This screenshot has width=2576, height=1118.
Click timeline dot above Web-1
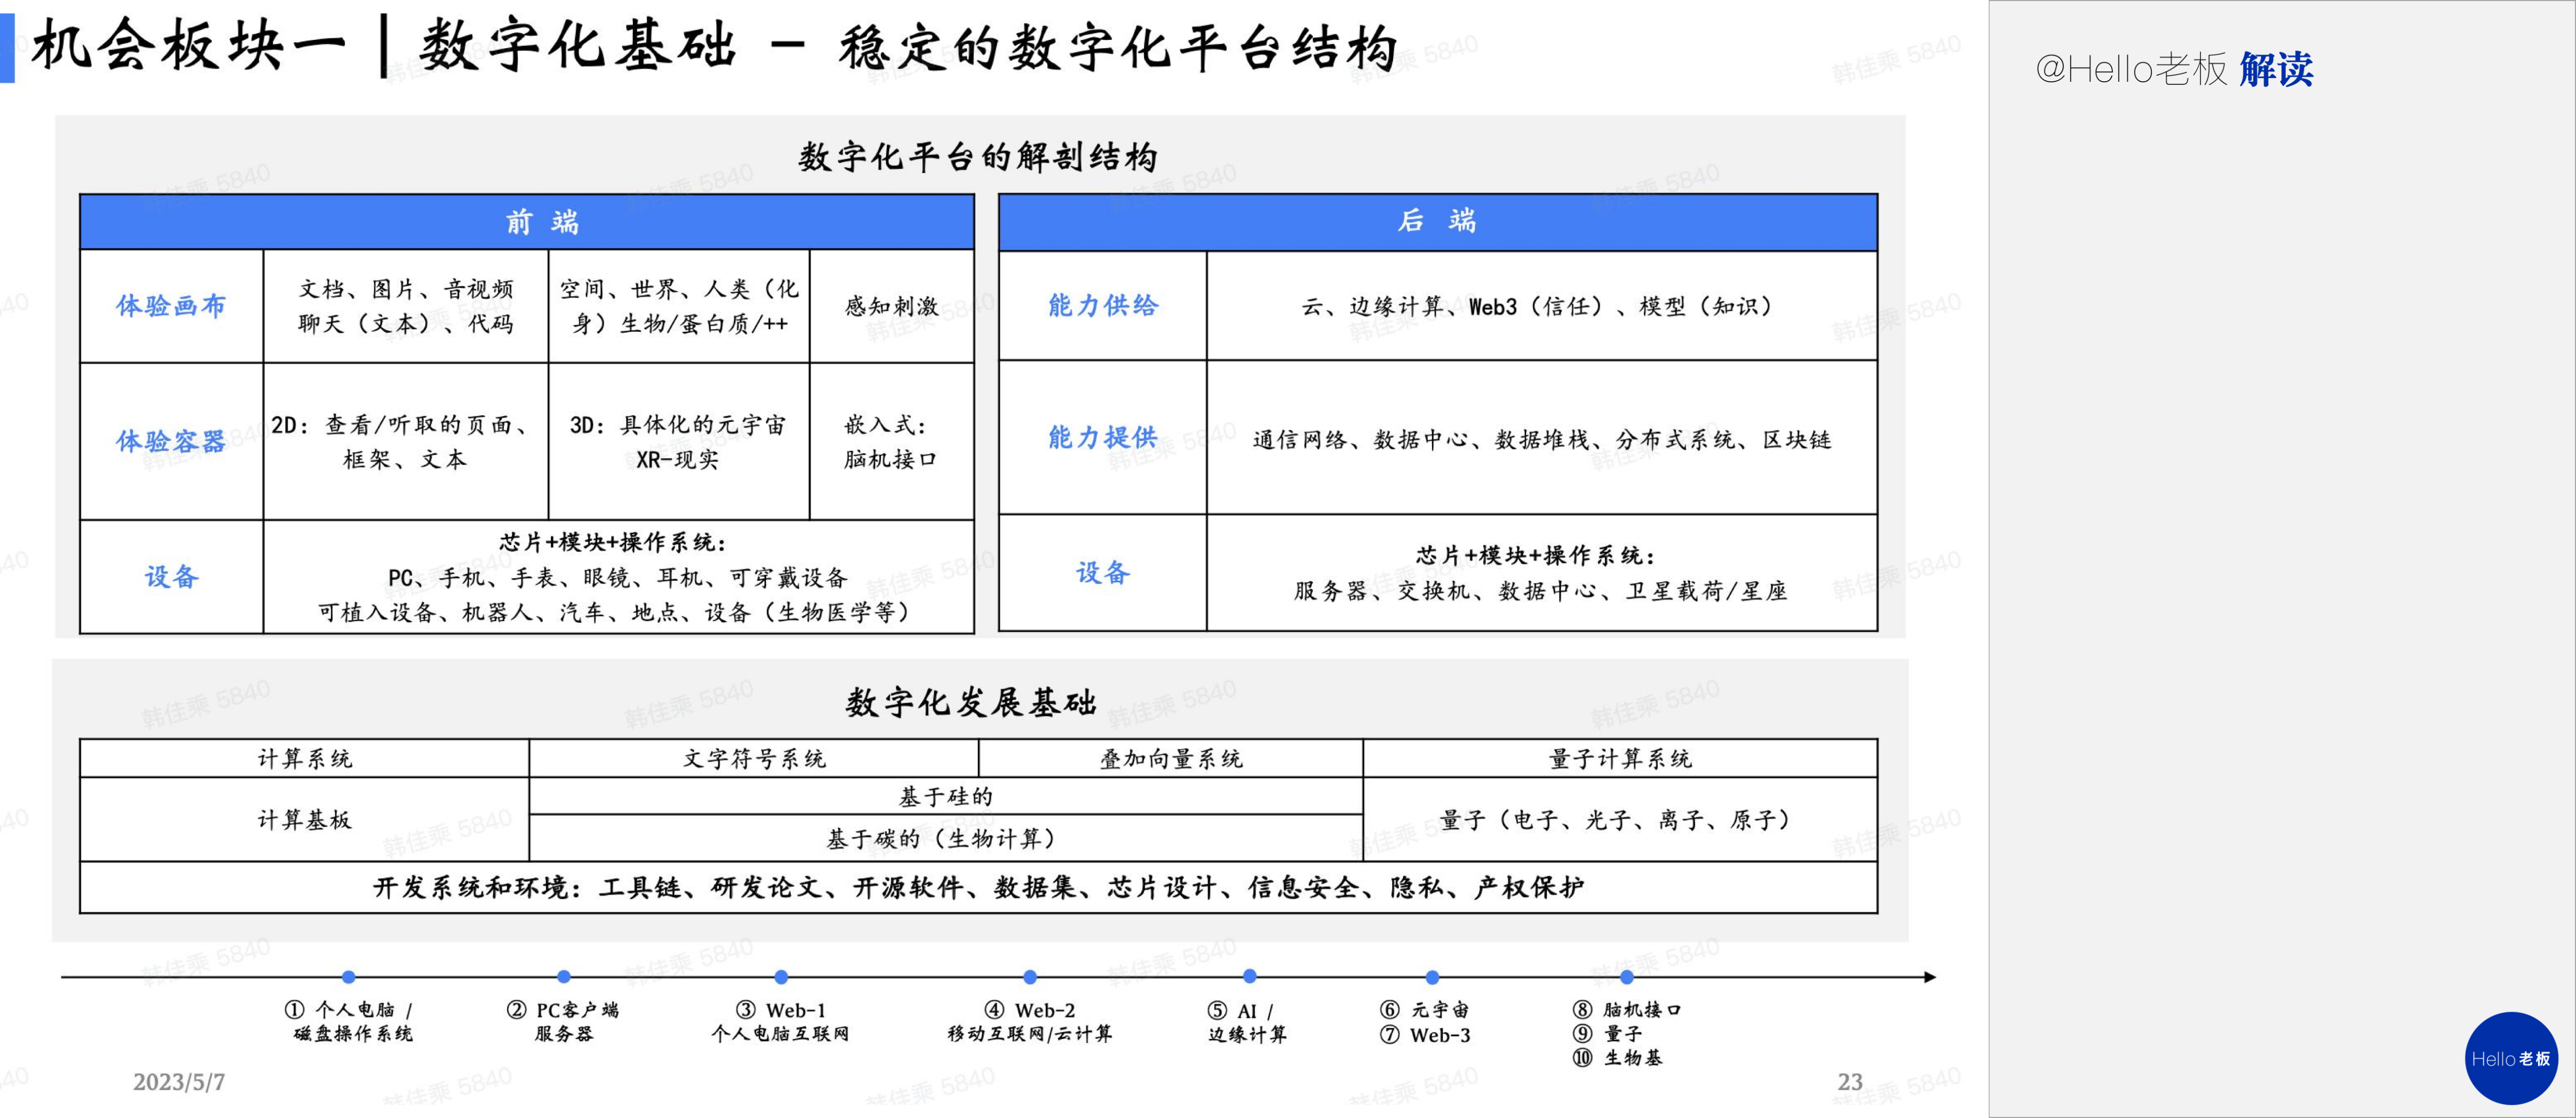tap(781, 977)
